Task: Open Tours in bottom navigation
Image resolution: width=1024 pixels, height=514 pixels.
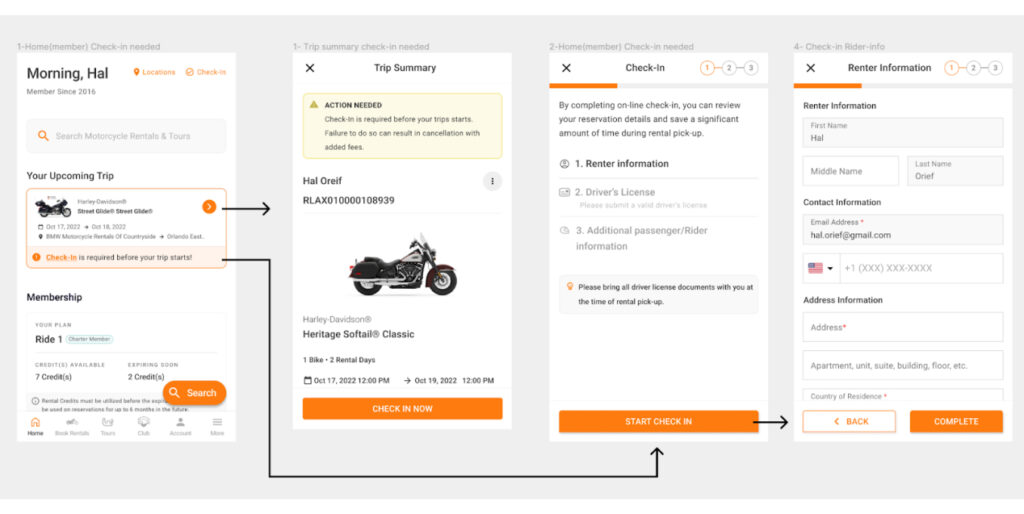Action: coord(108,426)
